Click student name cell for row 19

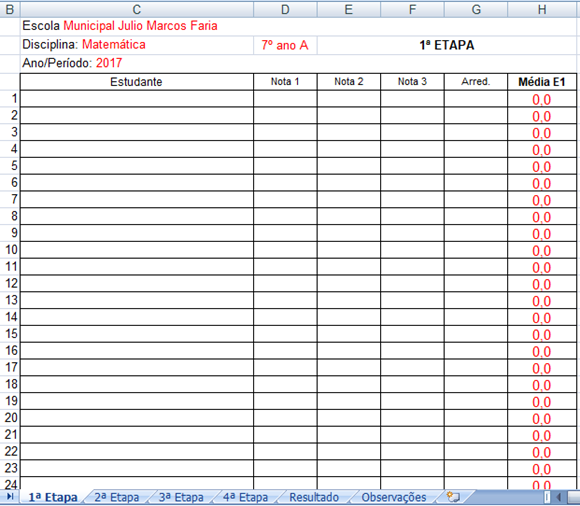point(137,401)
